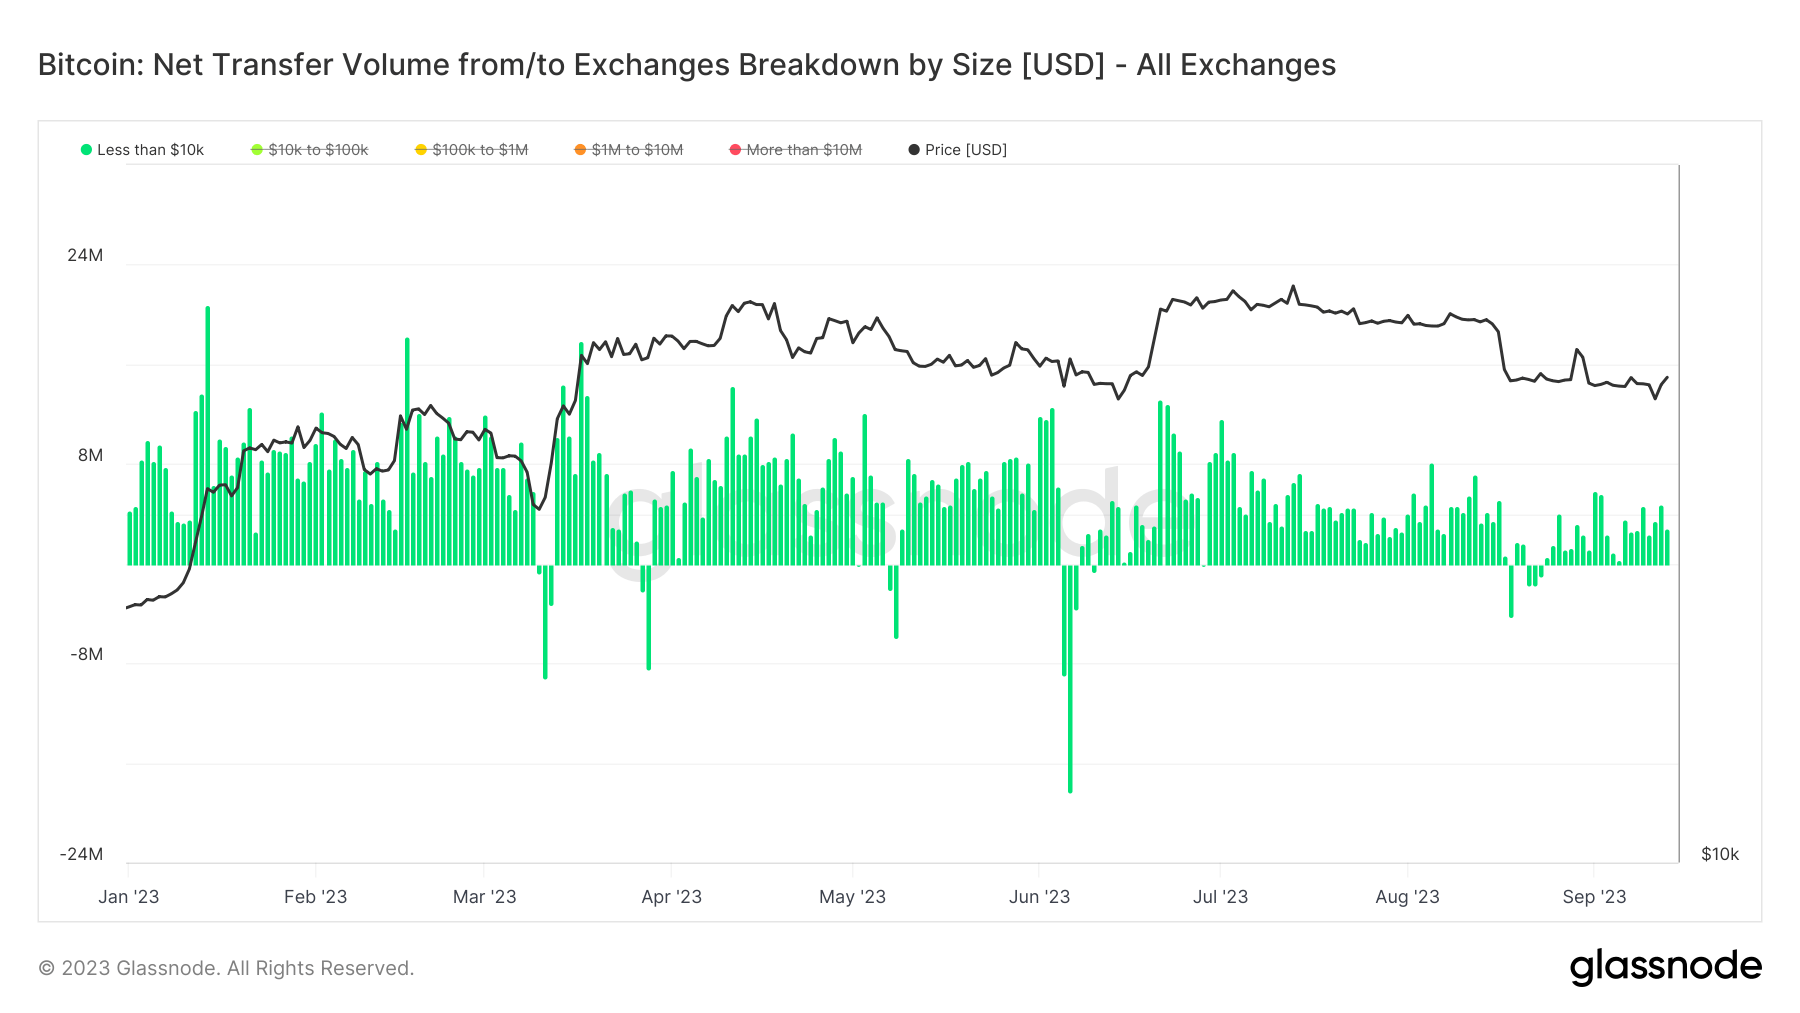Enable the '$10k to $100k' legend series
1800x1013 pixels.
(318, 150)
